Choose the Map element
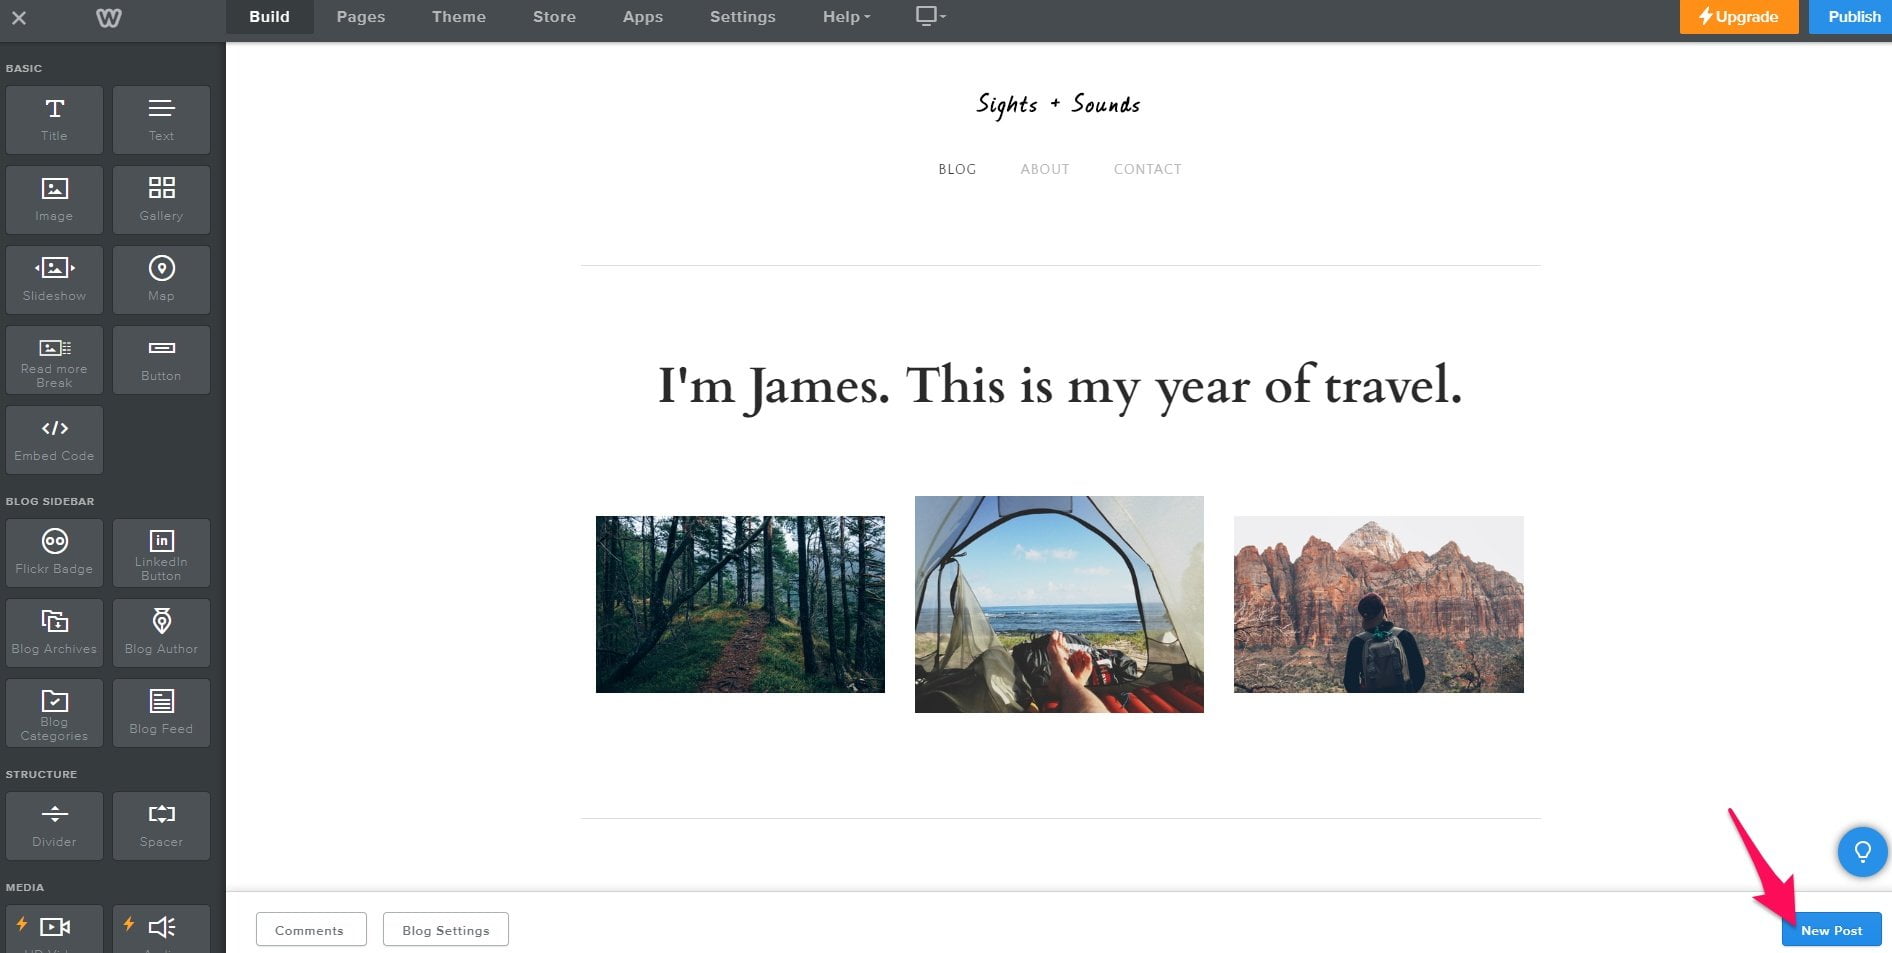Screen dimensions: 1892x953 (x=161, y=280)
